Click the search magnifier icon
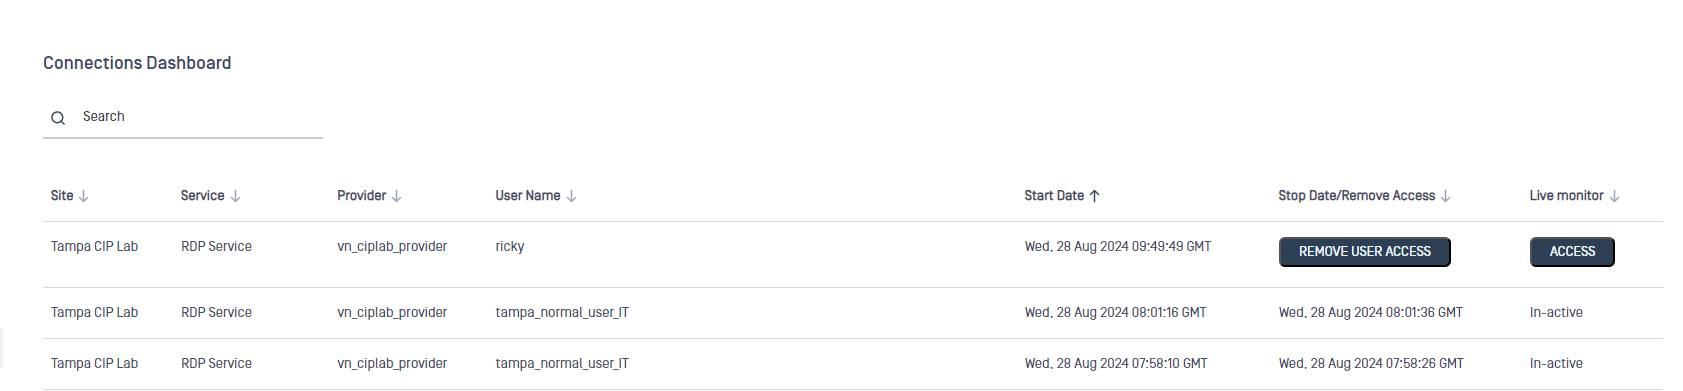 [58, 118]
